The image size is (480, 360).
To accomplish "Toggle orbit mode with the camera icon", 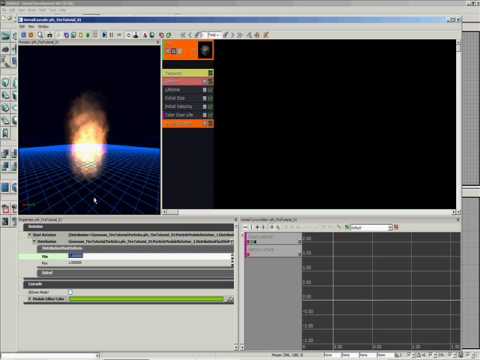I will tap(50, 35).
